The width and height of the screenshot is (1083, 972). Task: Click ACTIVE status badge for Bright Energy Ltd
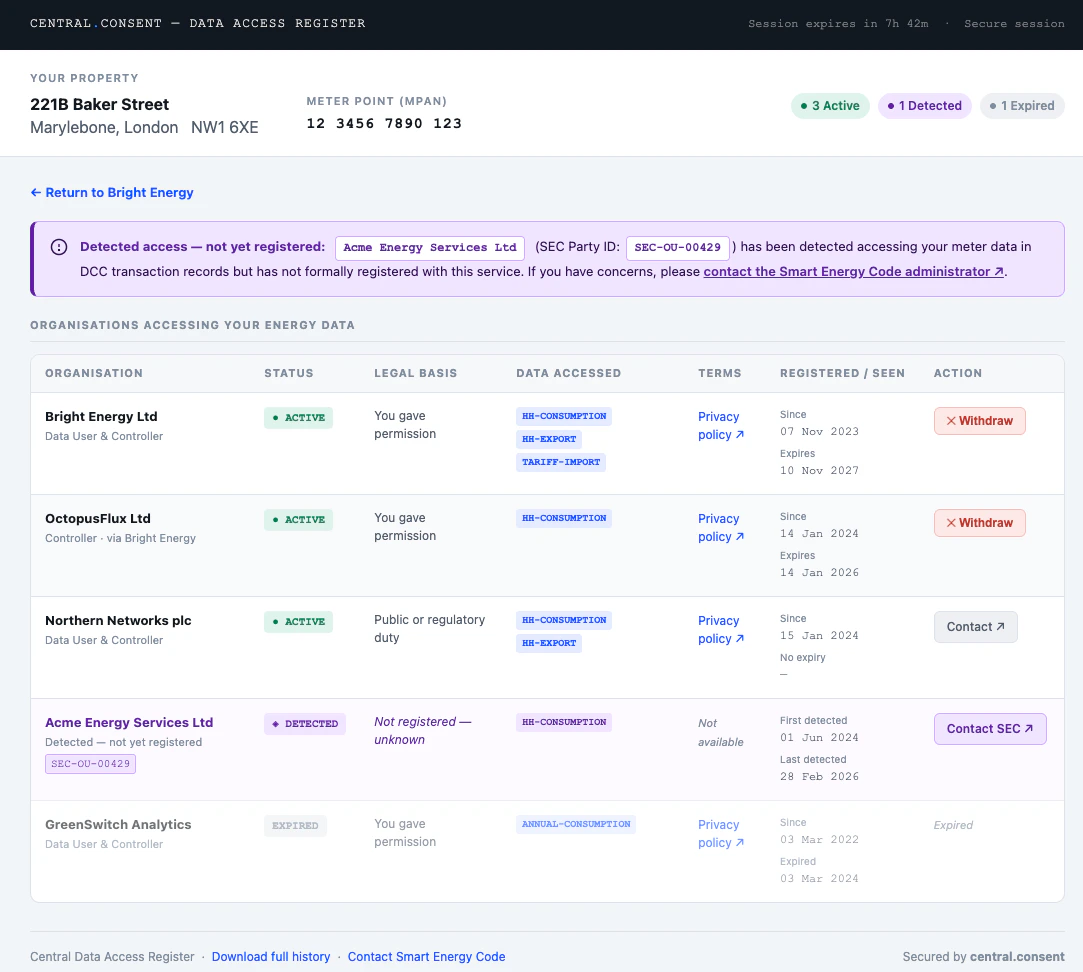click(298, 418)
